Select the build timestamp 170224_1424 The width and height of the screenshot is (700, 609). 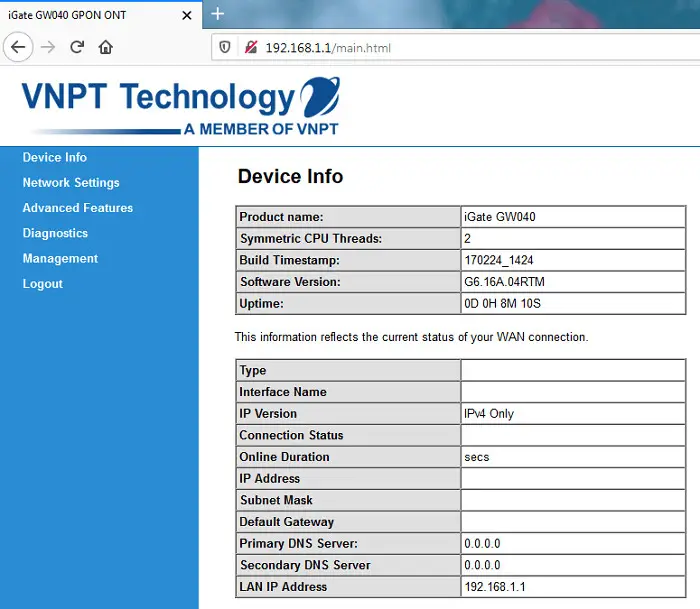[x=499, y=260]
